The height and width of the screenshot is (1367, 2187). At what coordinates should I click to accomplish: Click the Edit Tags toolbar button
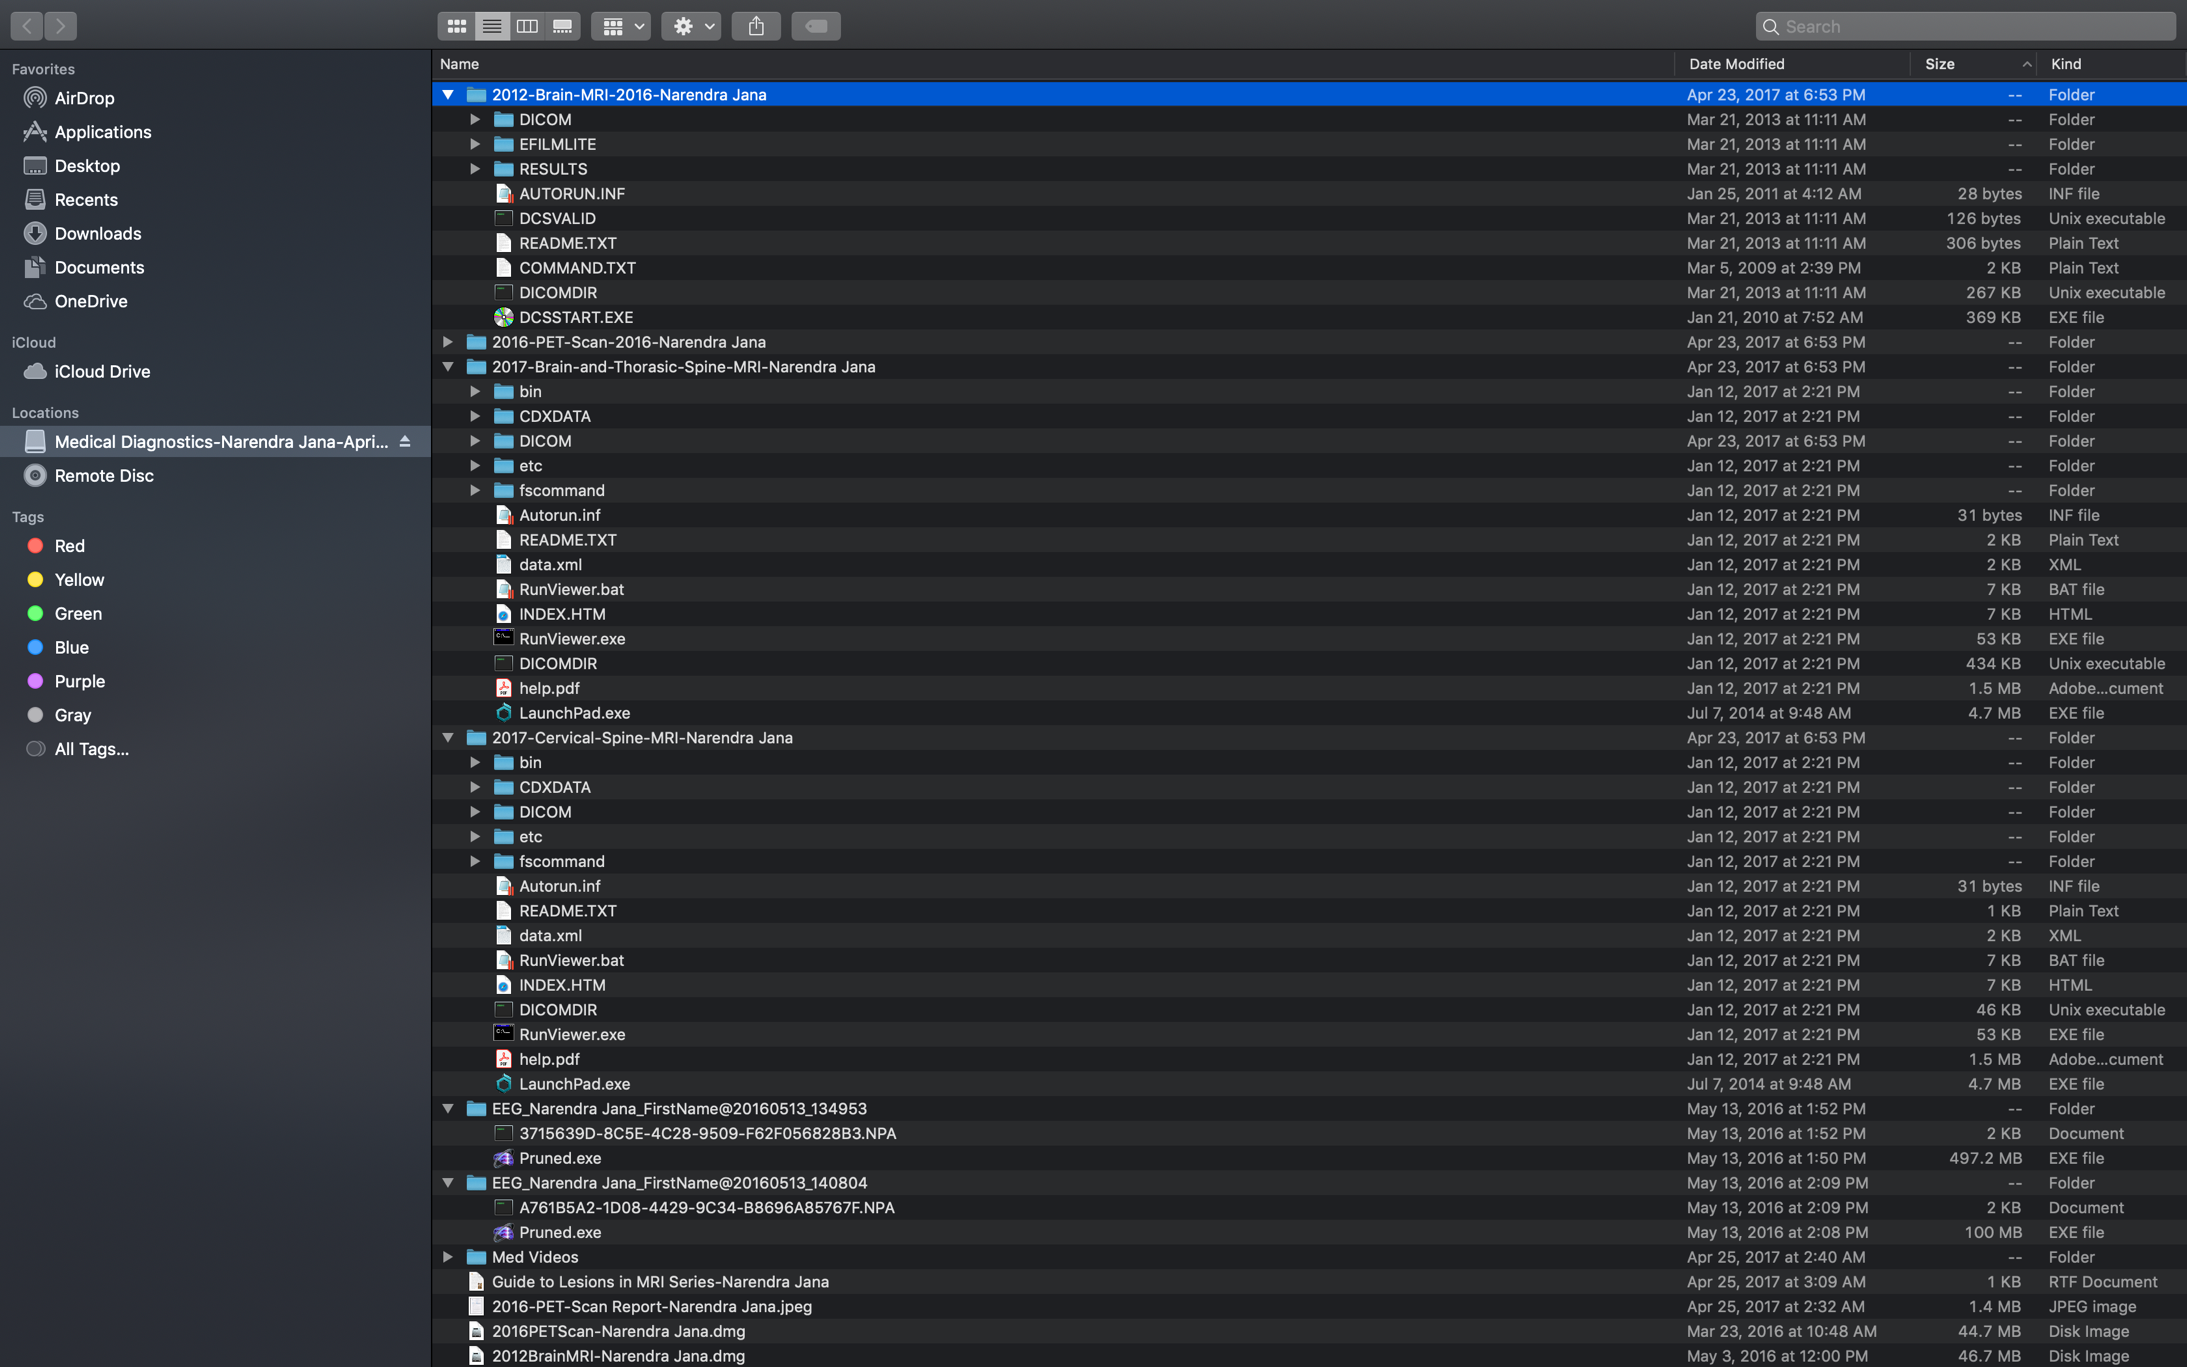click(816, 26)
